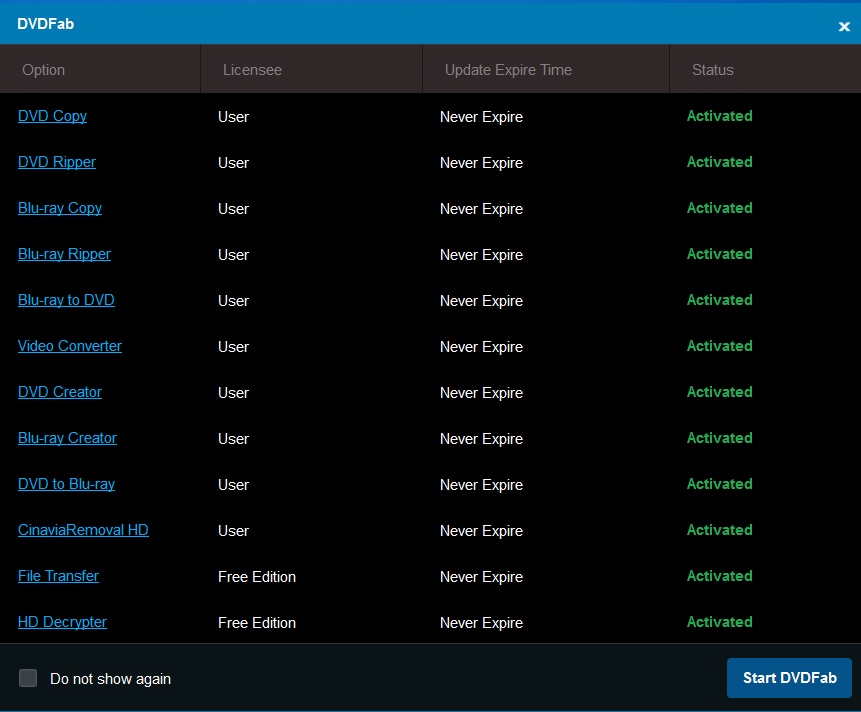Close the DVDFab dialog

tap(844, 26)
